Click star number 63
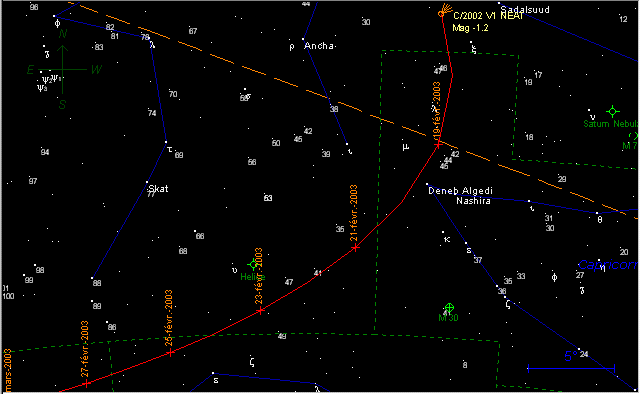The height and width of the screenshot is (394, 640). [268, 198]
